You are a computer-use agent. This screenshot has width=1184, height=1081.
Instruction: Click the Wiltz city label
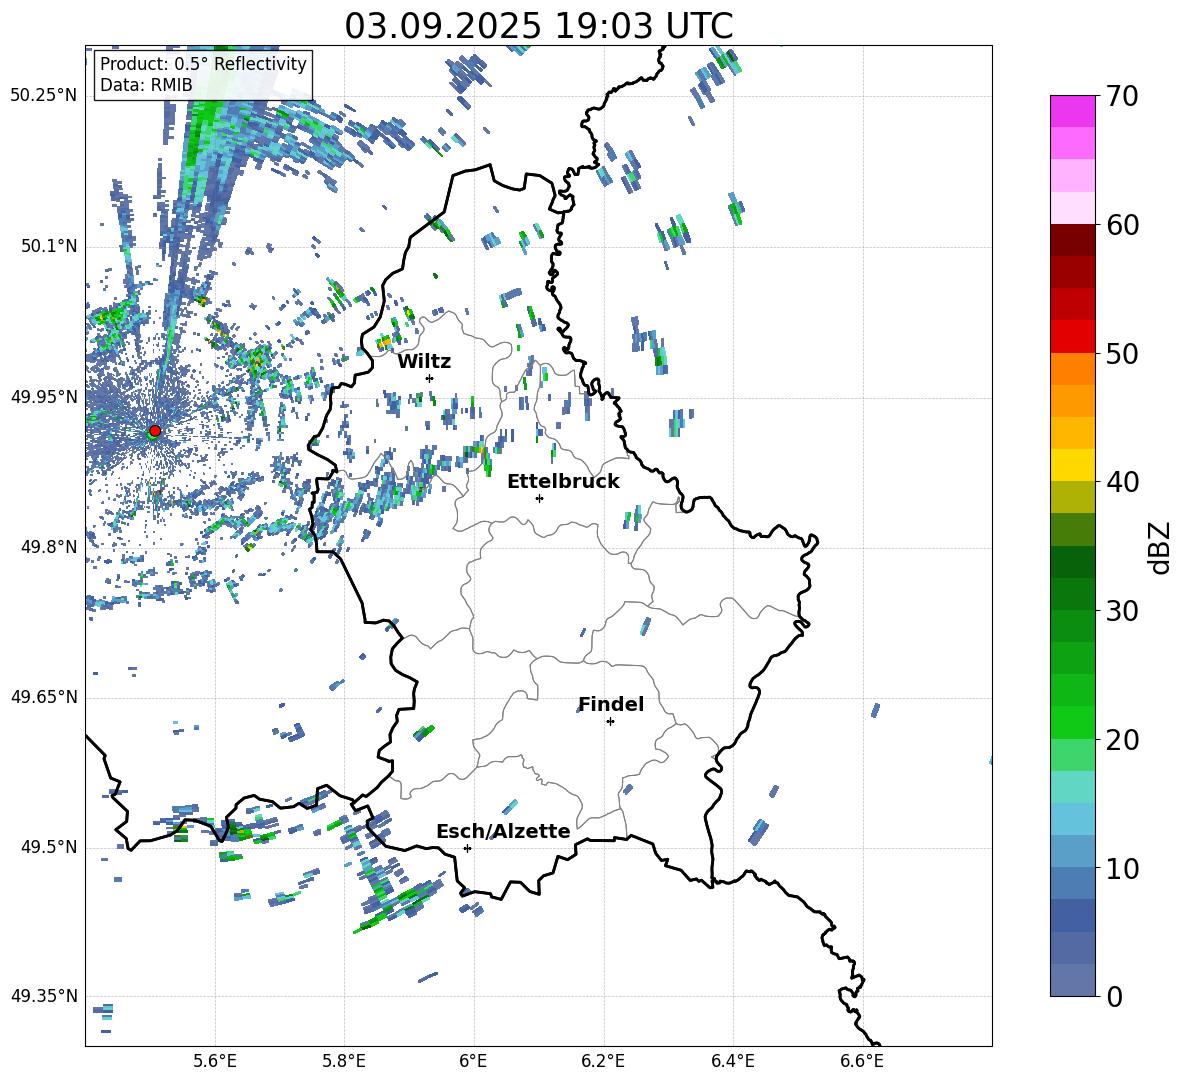coord(424,361)
